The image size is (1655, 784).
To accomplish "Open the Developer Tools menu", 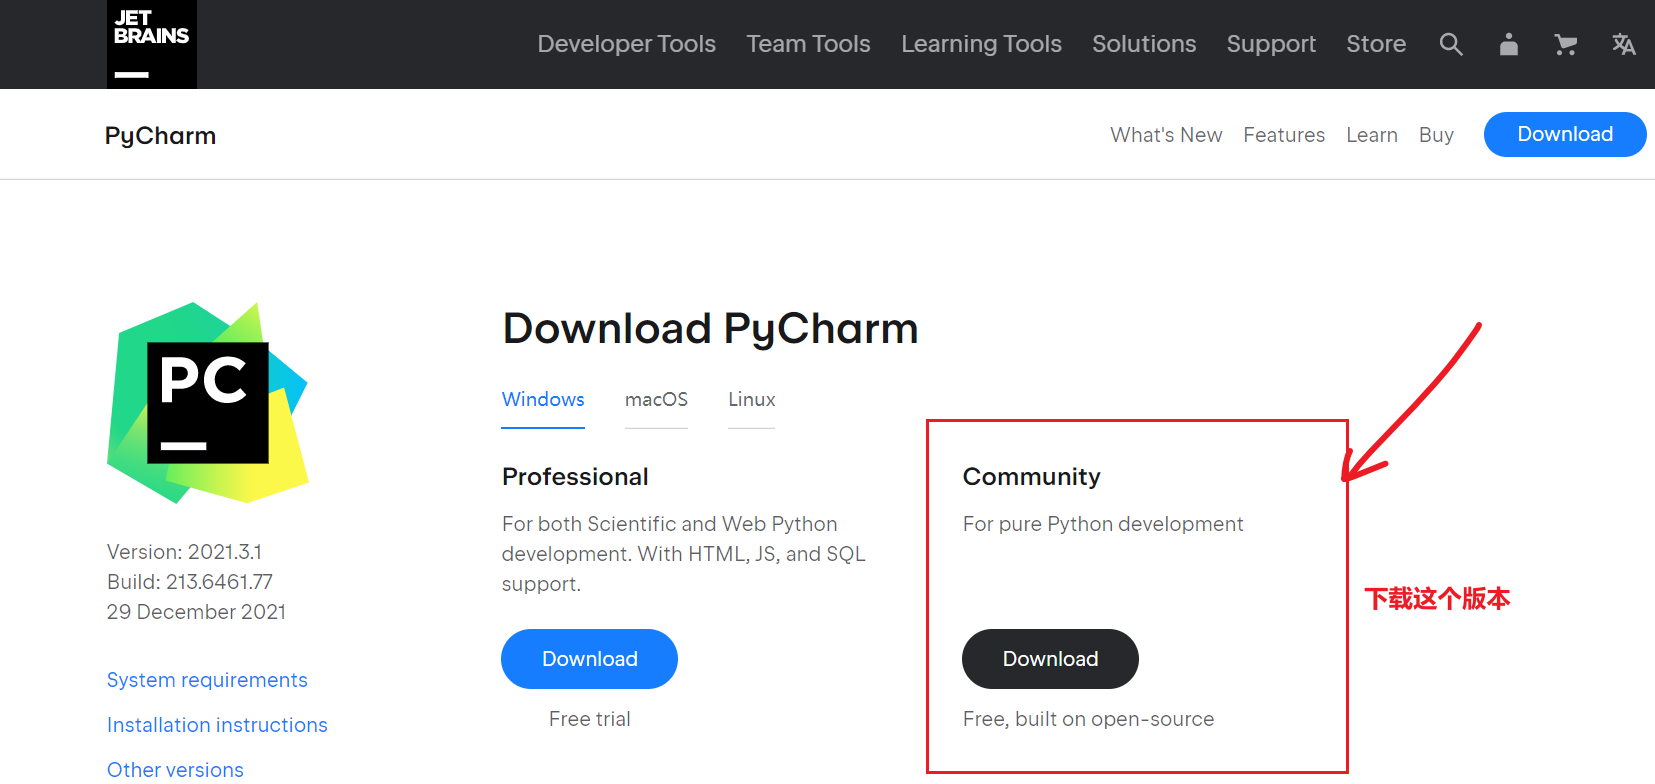I will [x=627, y=44].
